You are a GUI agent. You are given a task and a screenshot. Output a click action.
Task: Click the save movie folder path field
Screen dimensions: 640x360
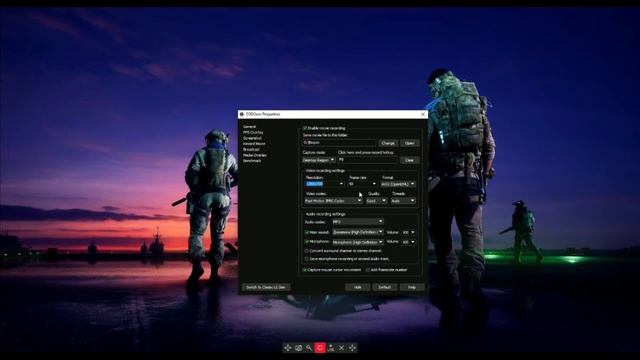click(339, 143)
